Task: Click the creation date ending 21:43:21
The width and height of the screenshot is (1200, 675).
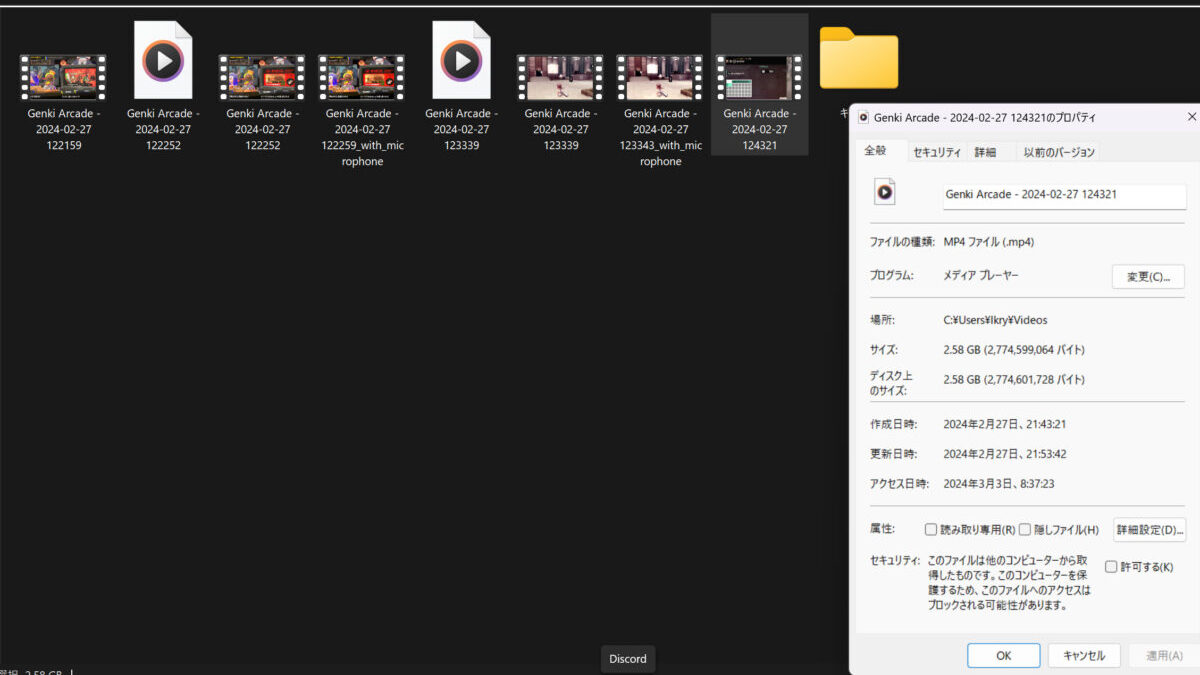Action: (x=1005, y=424)
